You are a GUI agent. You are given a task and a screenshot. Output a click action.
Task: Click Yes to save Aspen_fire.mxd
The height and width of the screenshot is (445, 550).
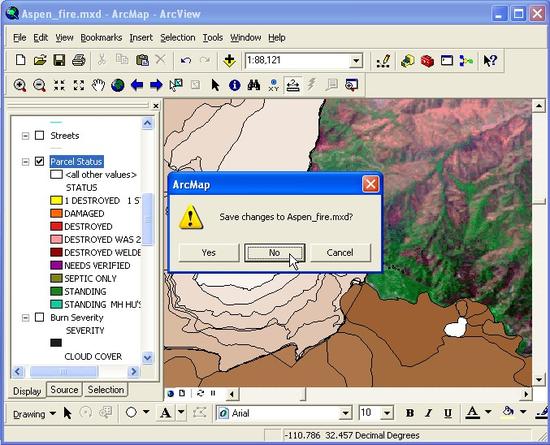(209, 252)
